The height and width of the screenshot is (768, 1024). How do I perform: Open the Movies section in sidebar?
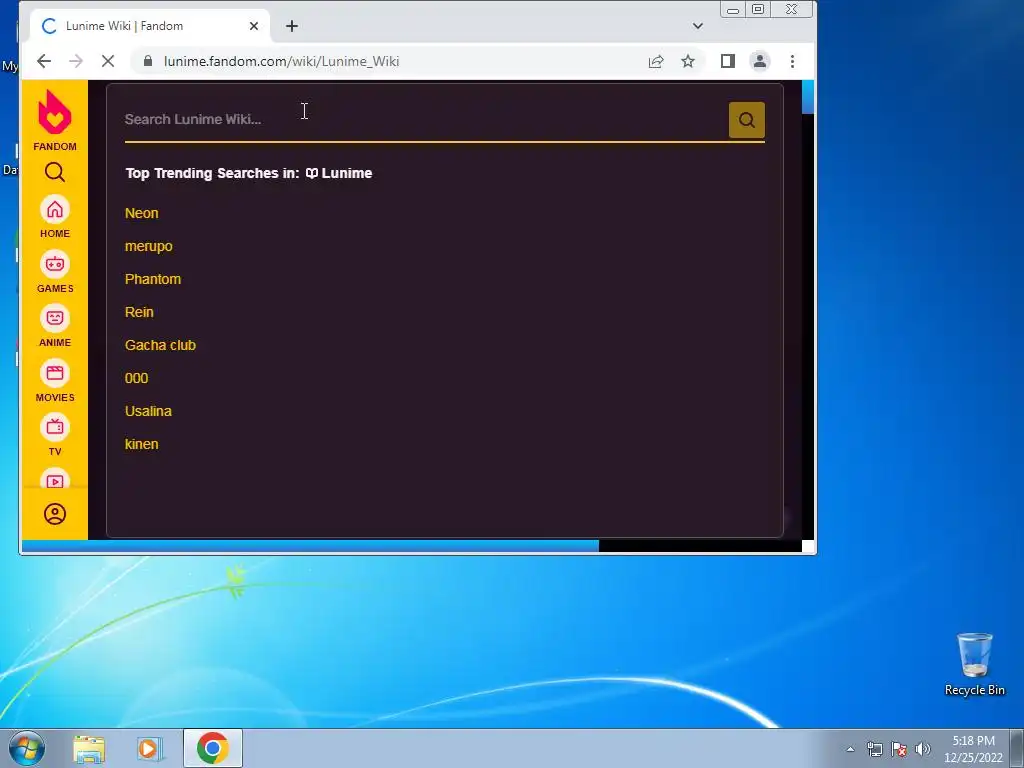[x=55, y=381]
